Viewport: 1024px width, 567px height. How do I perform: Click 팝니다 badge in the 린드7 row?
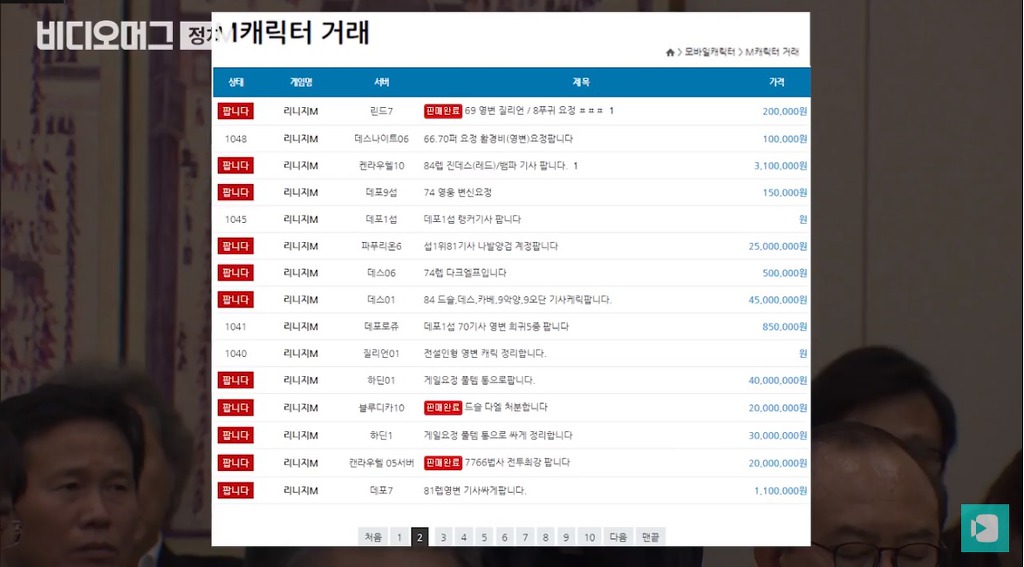point(236,111)
